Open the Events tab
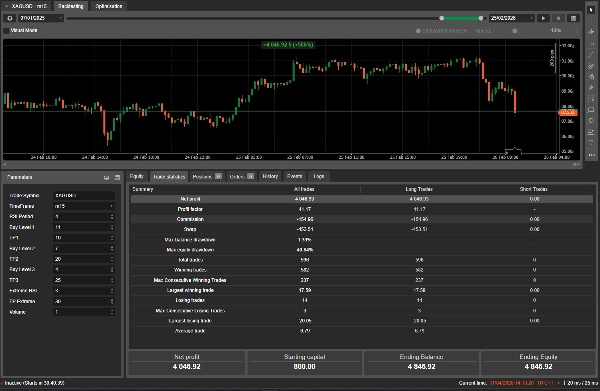 click(x=295, y=176)
